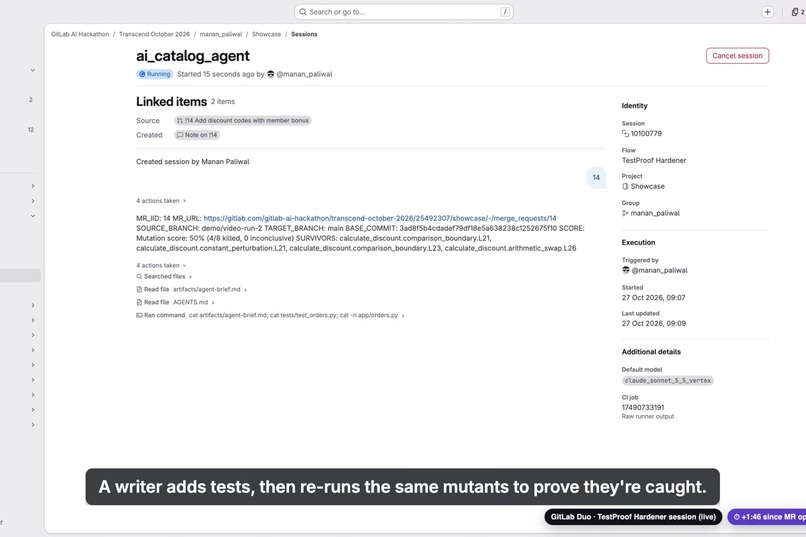Open the Note on !14 chip

[197, 135]
